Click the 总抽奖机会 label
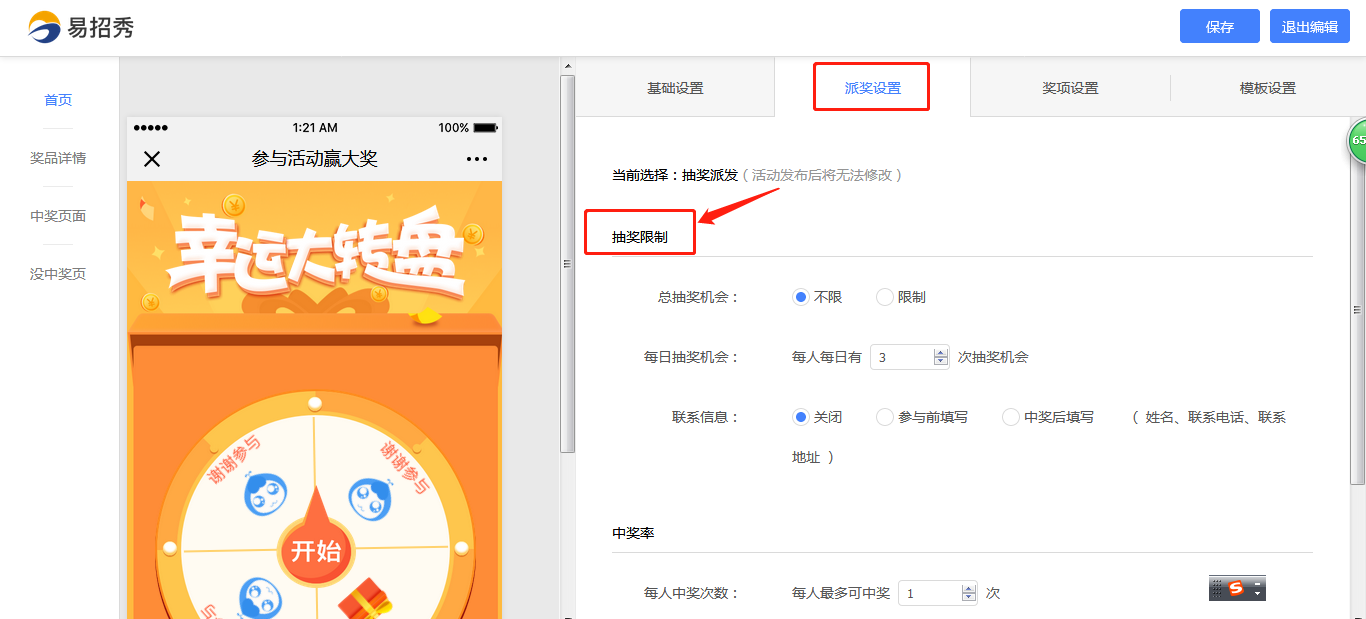The width and height of the screenshot is (1366, 619). click(698, 297)
